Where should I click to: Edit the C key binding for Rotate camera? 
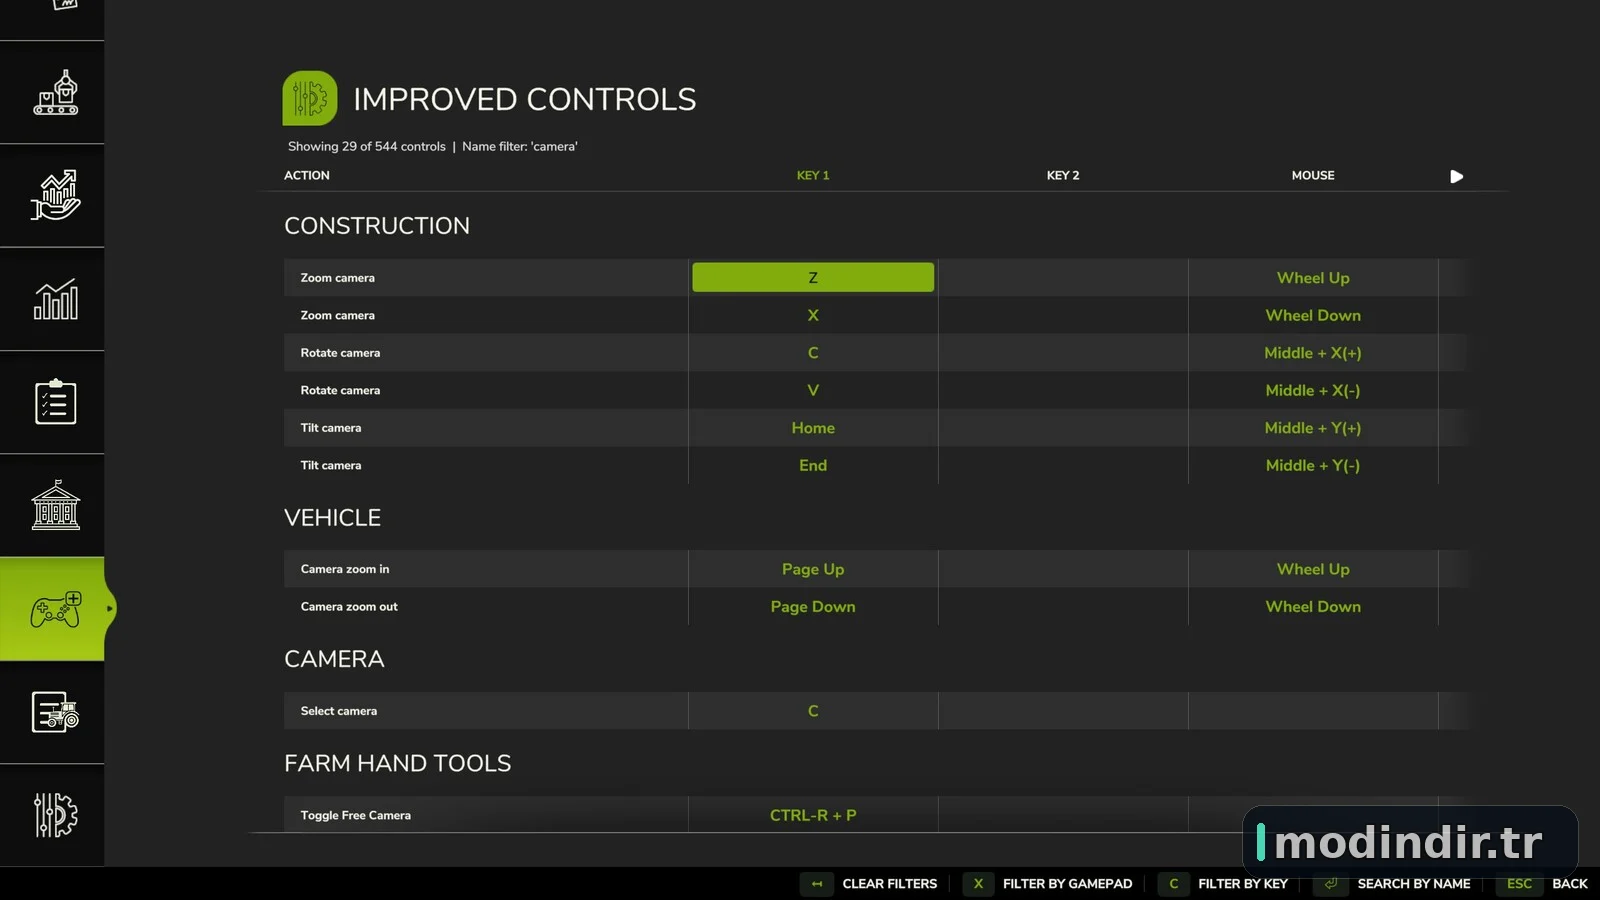[x=813, y=353]
